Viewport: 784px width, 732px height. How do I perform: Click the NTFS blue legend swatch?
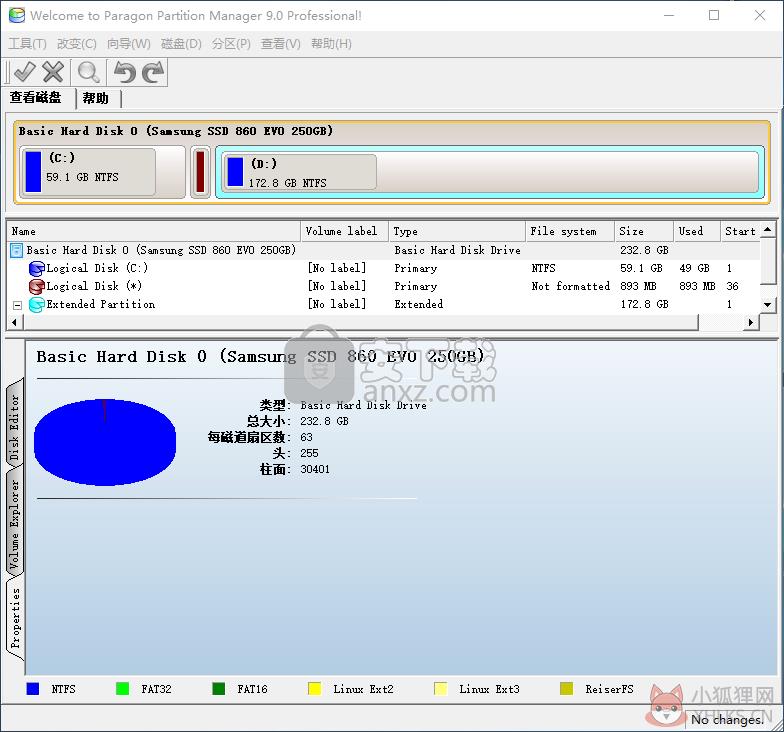pyautogui.click(x=32, y=688)
